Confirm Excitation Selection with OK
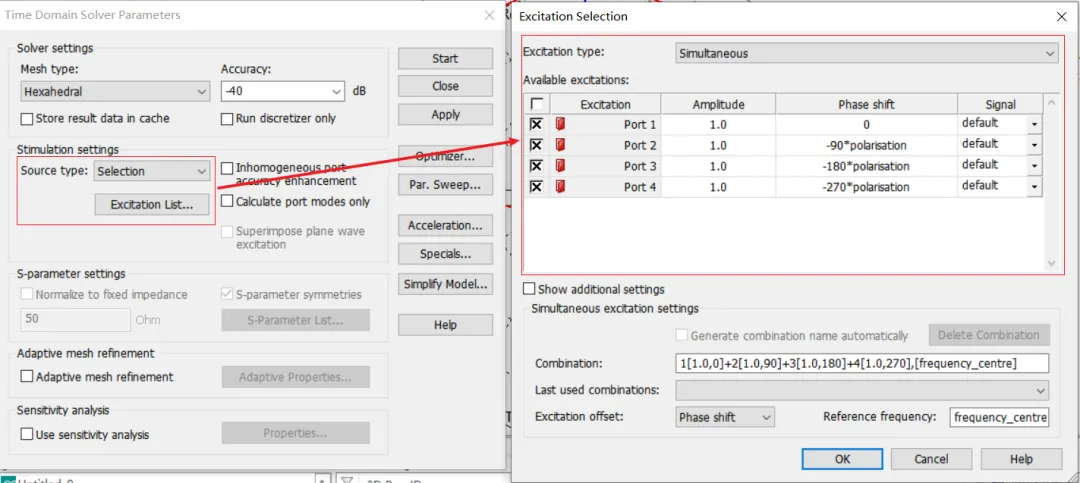This screenshot has height=483, width=1080. 842,459
